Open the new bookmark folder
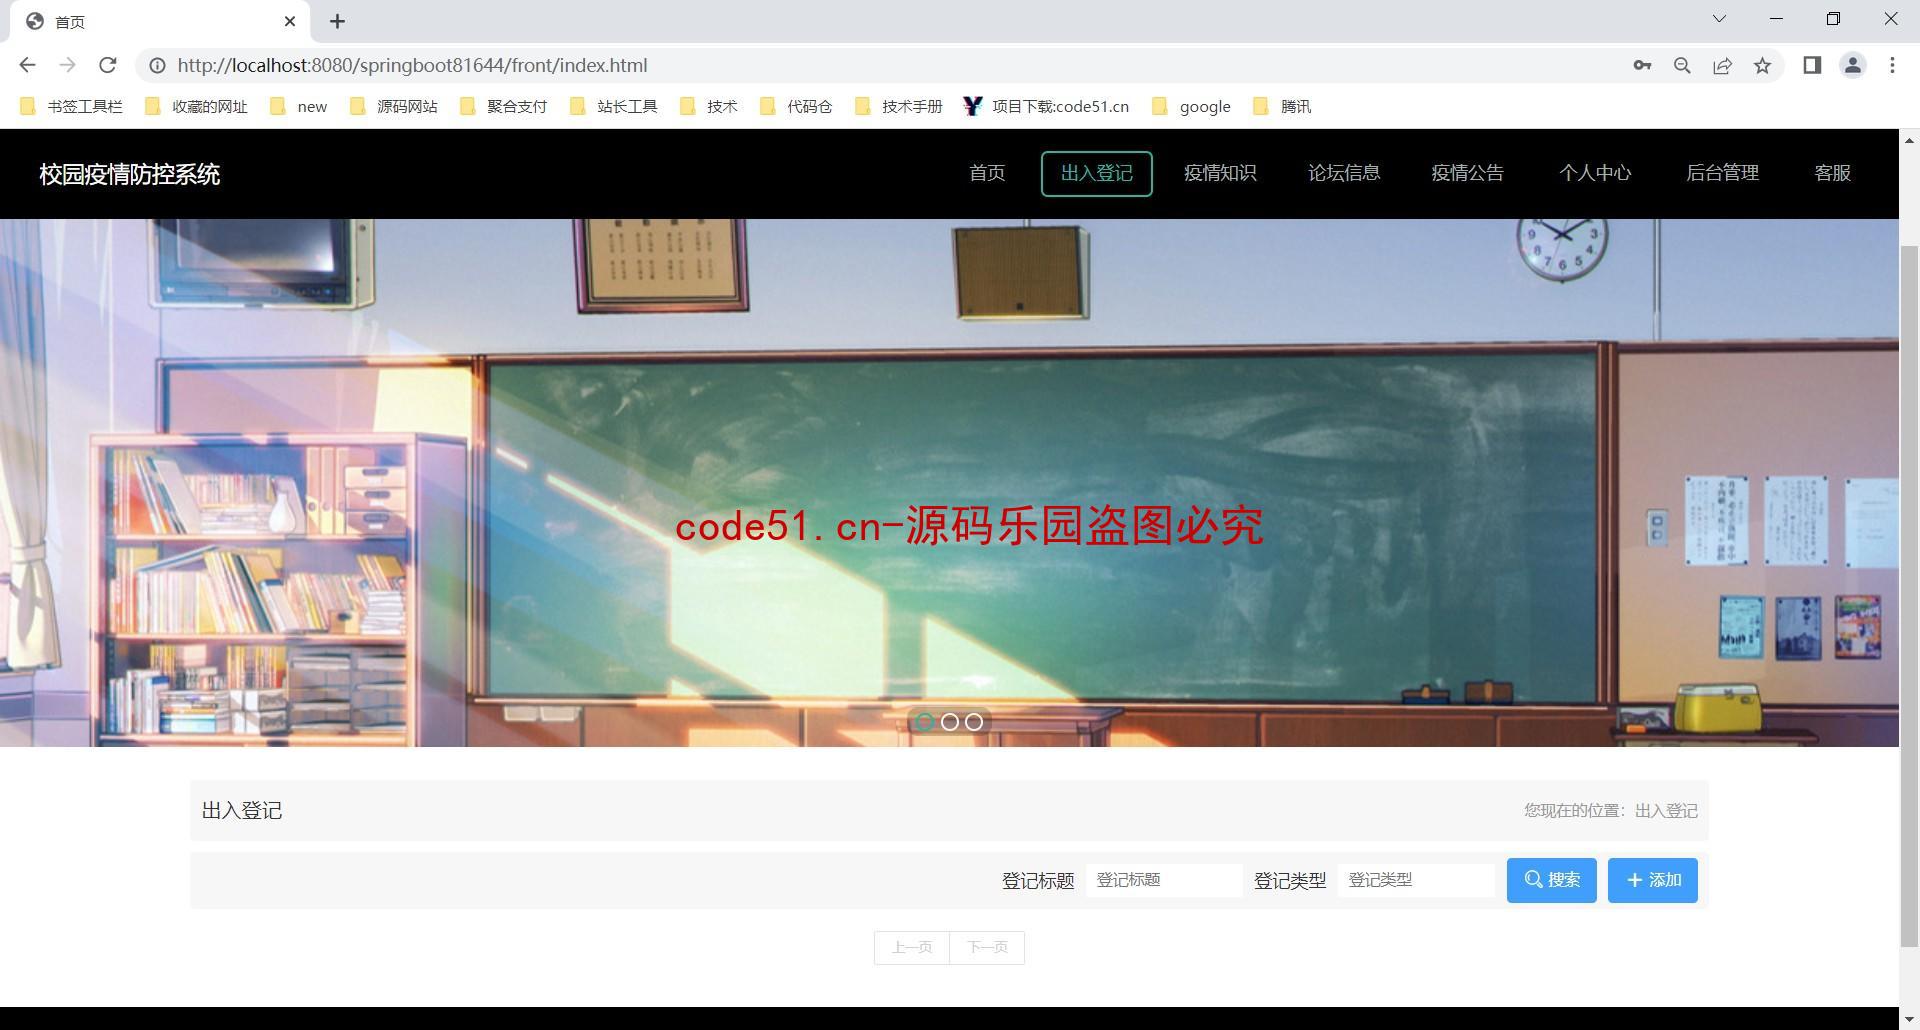The height and width of the screenshot is (1030, 1920). pos(299,106)
